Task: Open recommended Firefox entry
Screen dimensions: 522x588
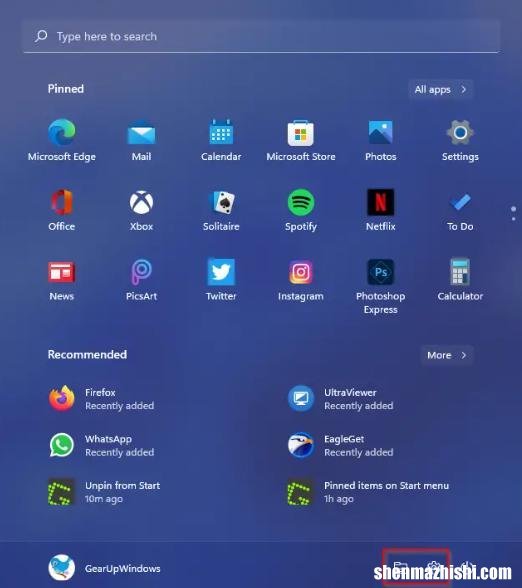Action: [101, 399]
